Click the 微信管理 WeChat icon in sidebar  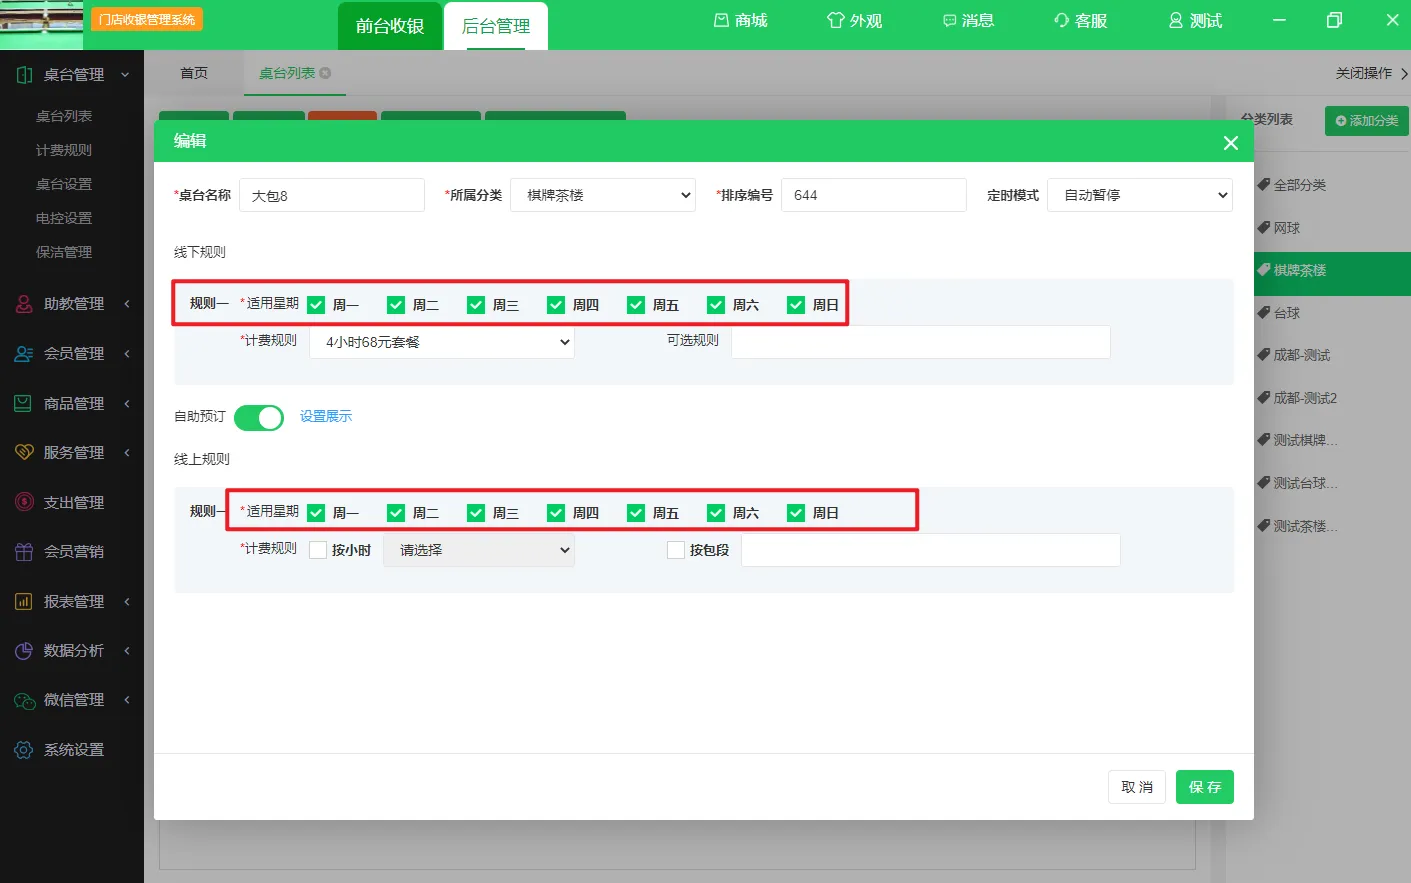coord(24,700)
